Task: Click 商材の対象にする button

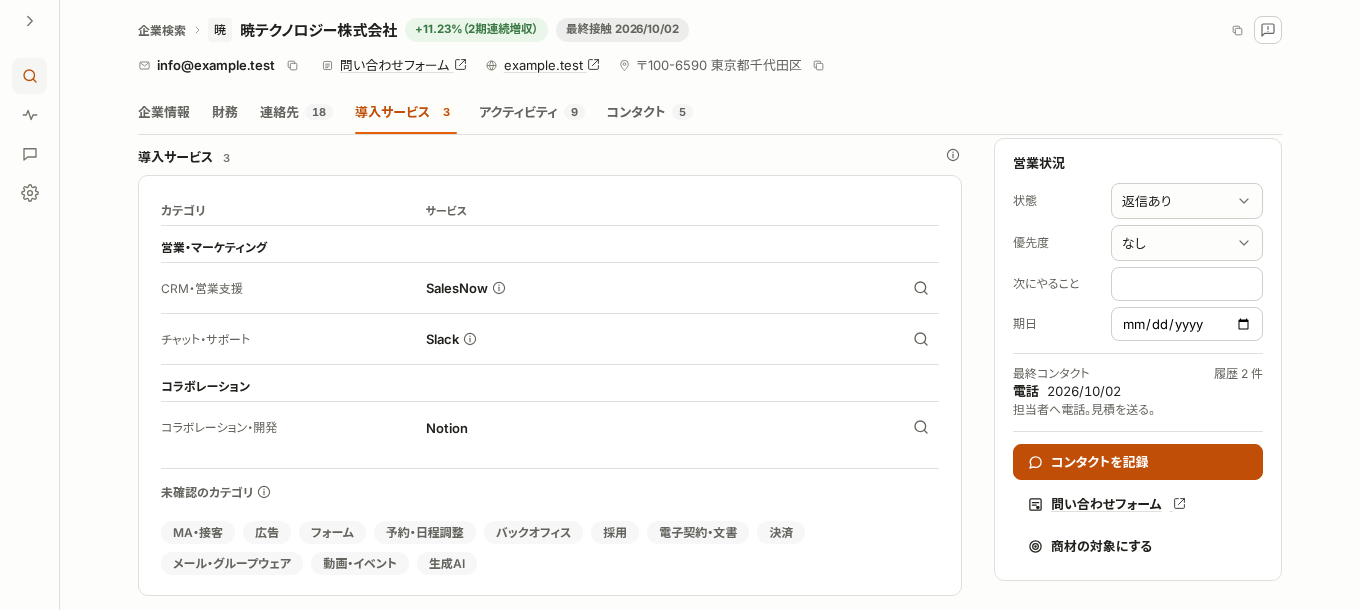Action: pos(1090,546)
